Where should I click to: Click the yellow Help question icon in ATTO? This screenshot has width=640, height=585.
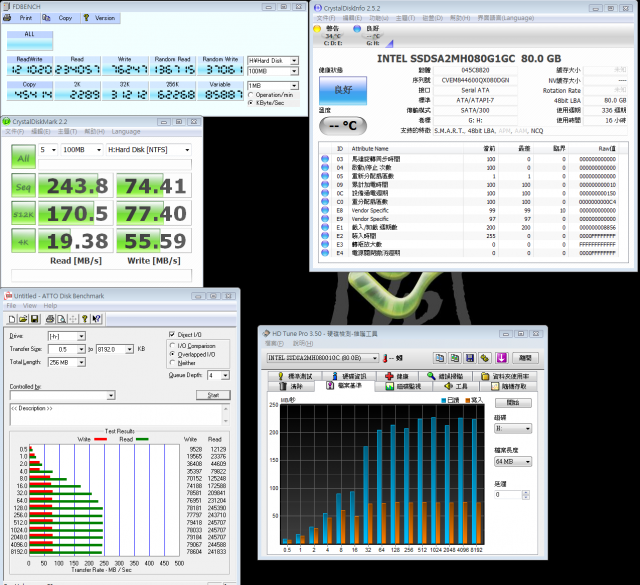pyautogui.click(x=84, y=319)
